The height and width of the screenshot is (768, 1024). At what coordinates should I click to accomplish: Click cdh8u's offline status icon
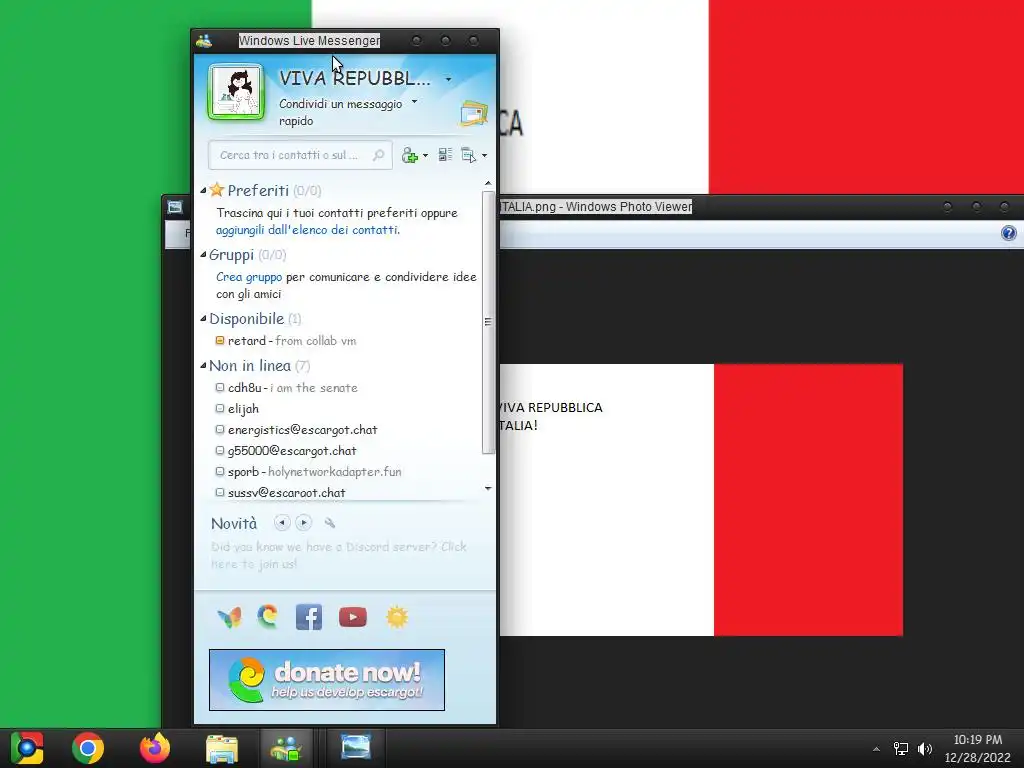pos(220,387)
